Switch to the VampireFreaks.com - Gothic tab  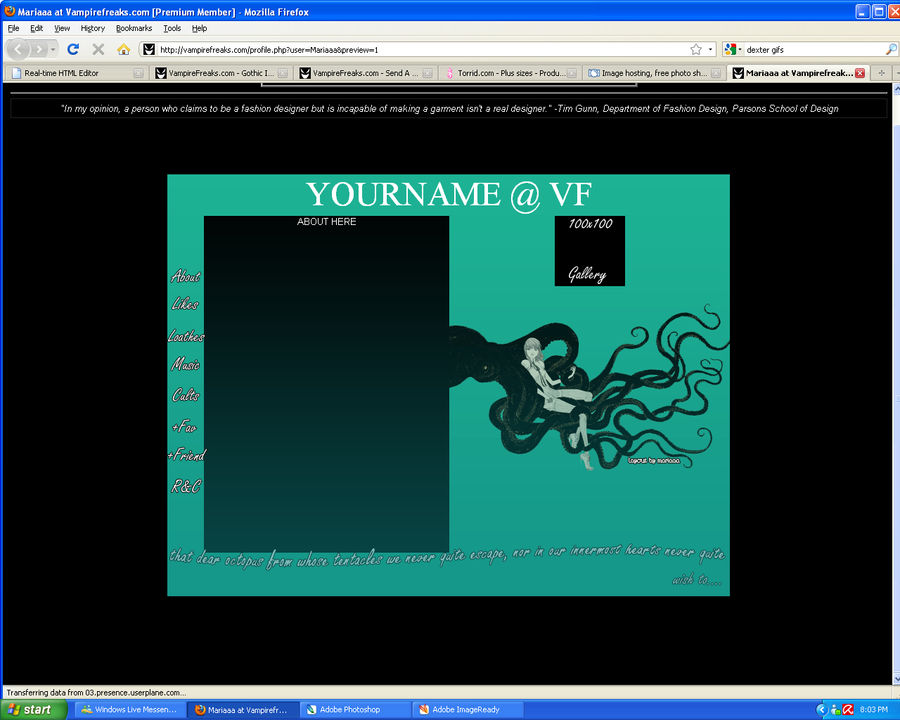click(x=221, y=73)
